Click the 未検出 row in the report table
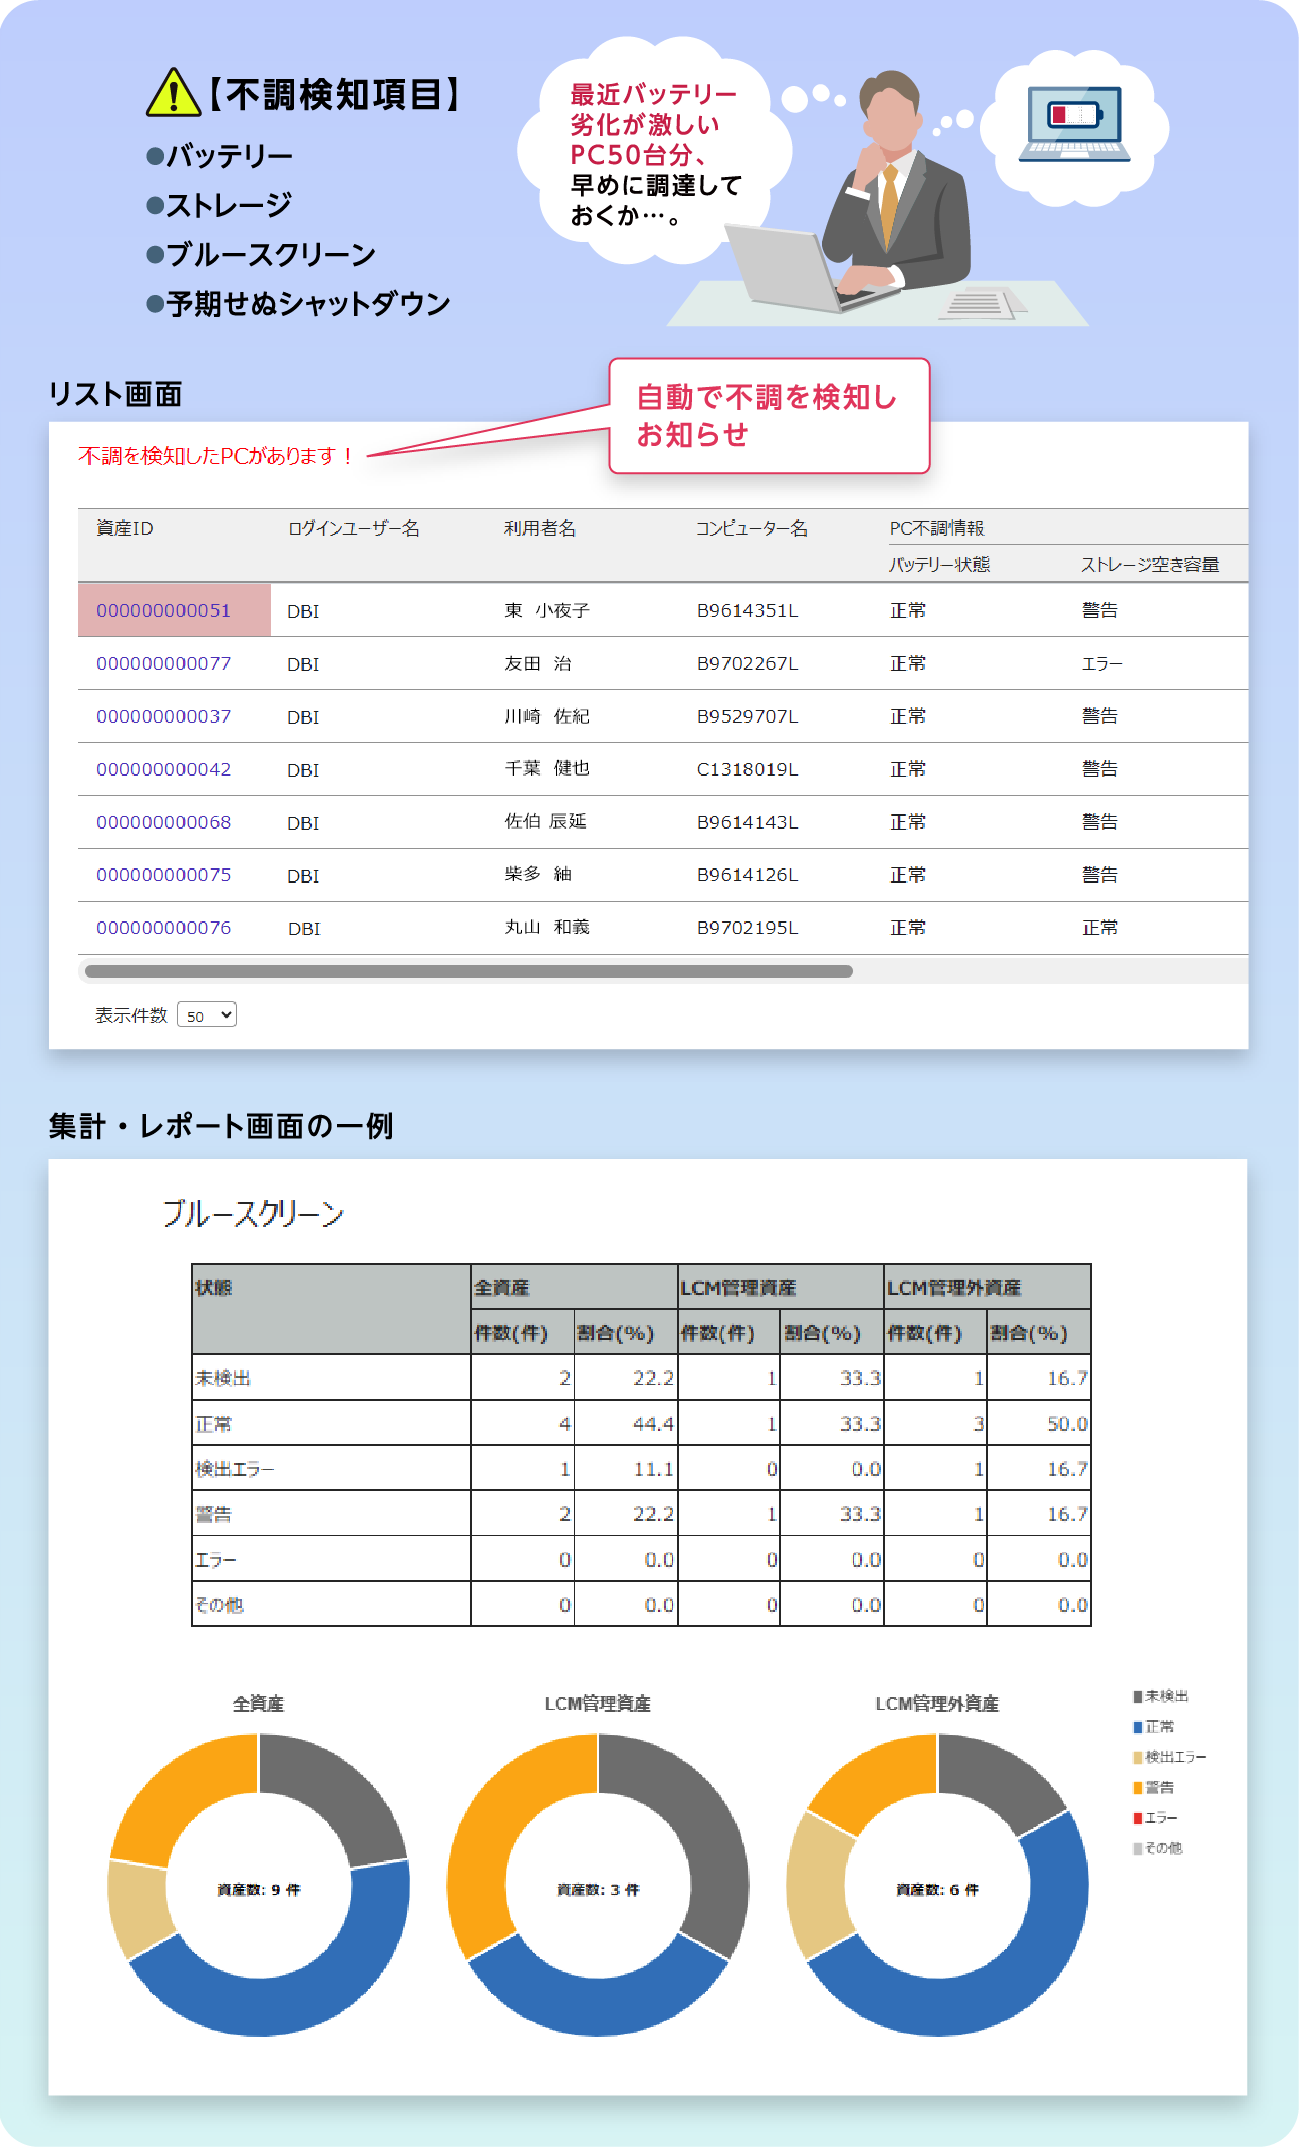Viewport: 1300px width, 2148px height. [641, 1377]
